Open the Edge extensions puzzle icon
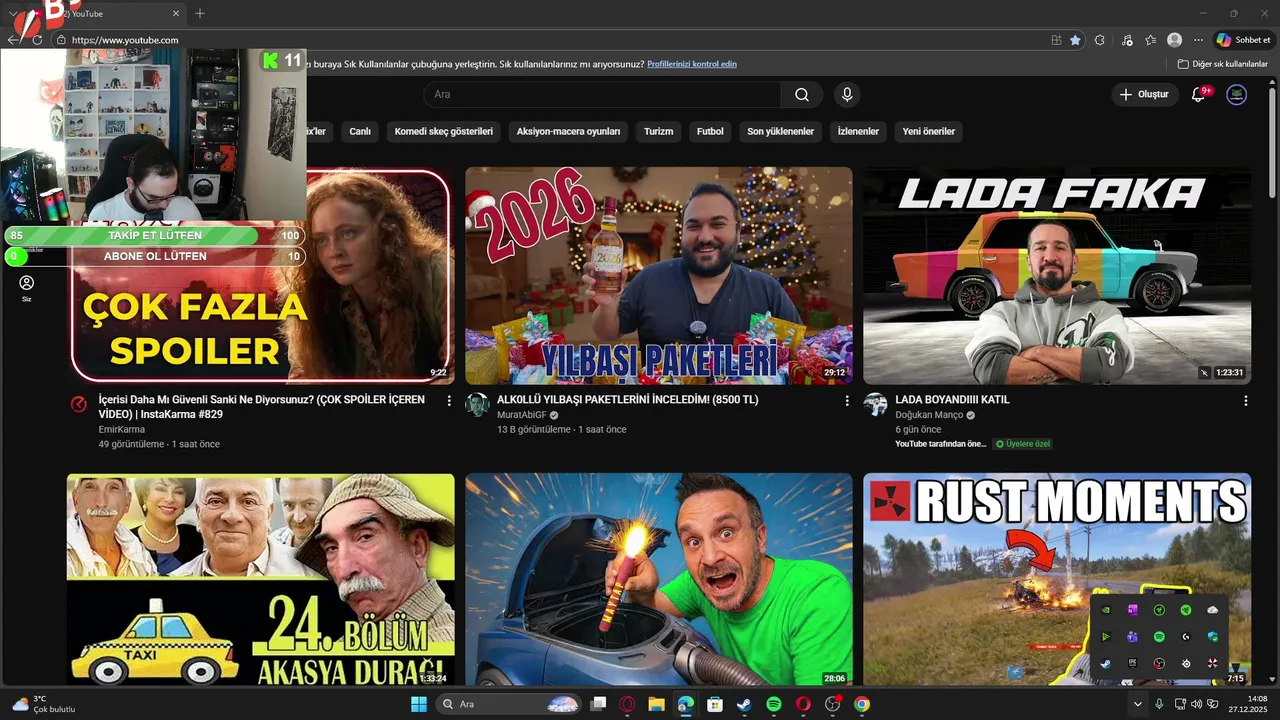 coord(1099,40)
